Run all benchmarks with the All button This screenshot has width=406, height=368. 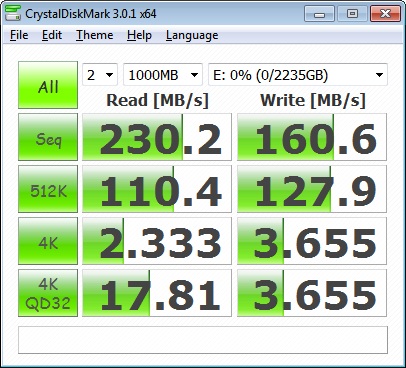click(x=48, y=85)
